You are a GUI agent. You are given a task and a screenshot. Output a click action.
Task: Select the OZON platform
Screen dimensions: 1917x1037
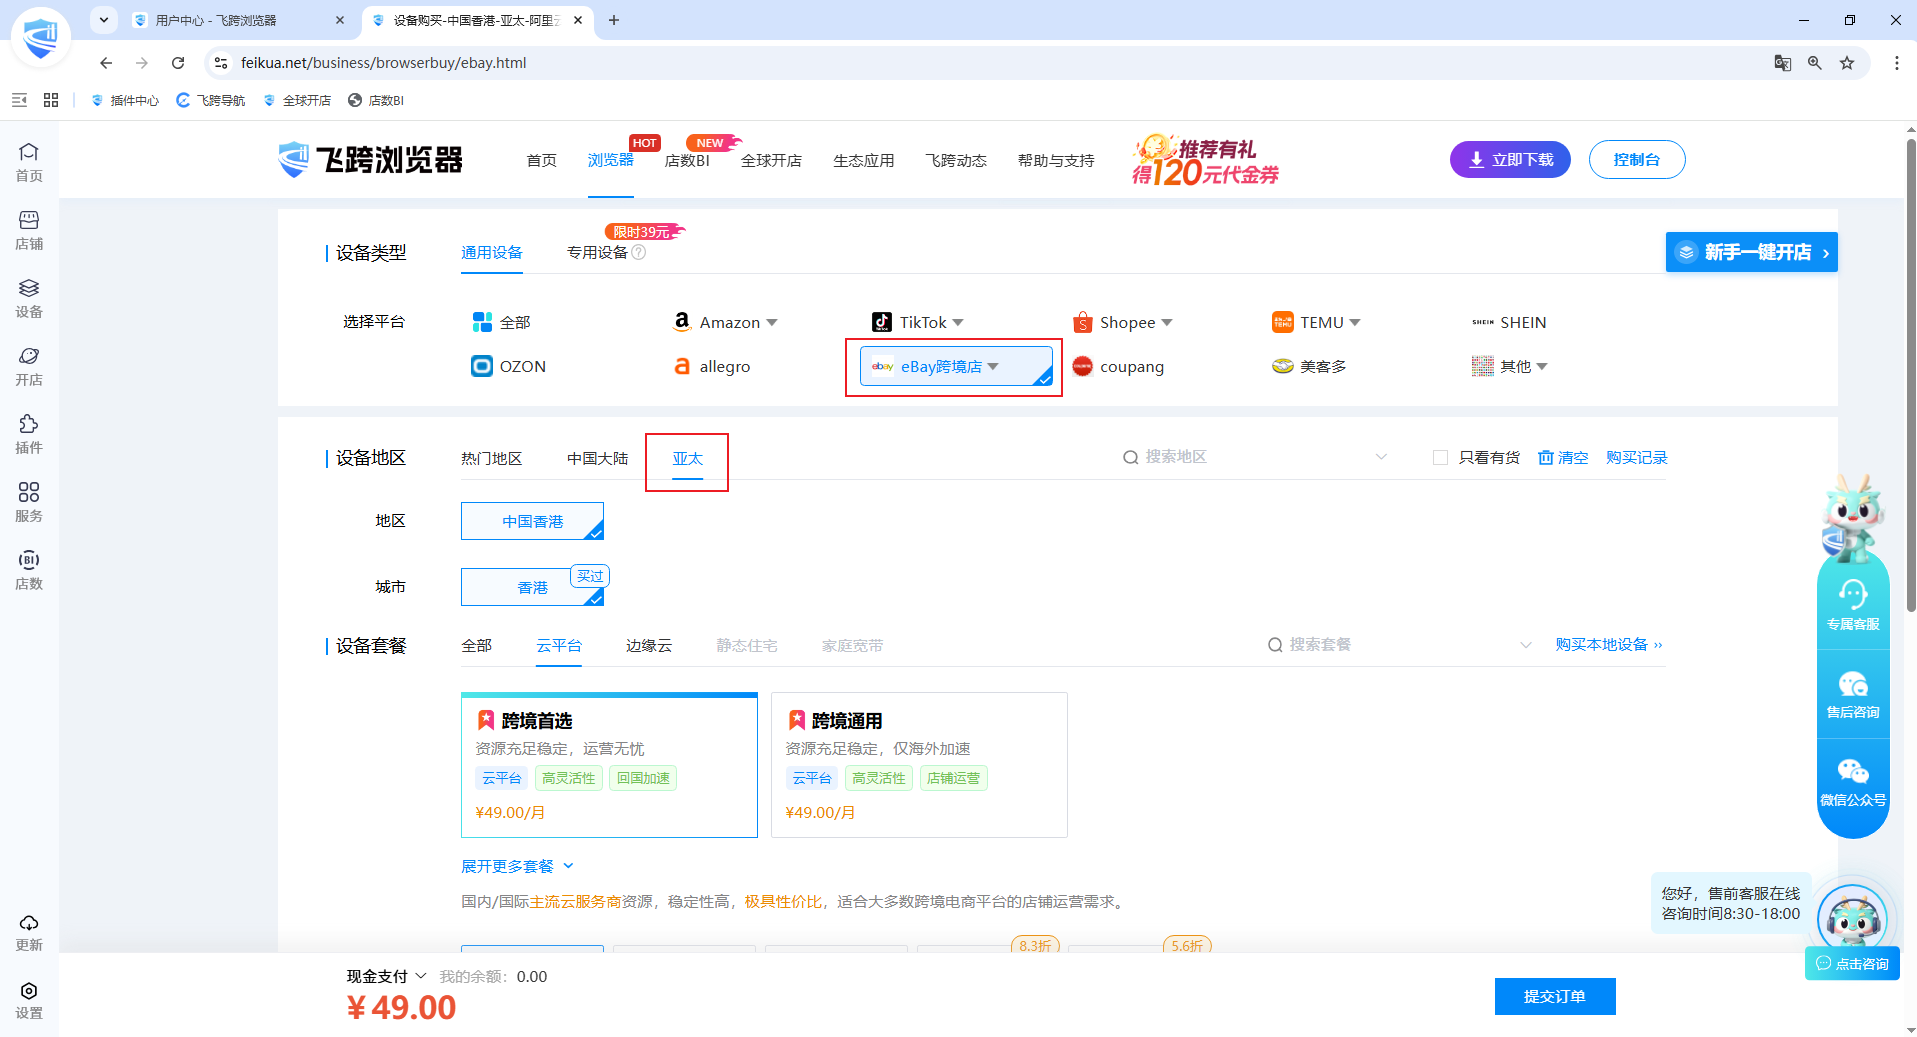point(509,366)
